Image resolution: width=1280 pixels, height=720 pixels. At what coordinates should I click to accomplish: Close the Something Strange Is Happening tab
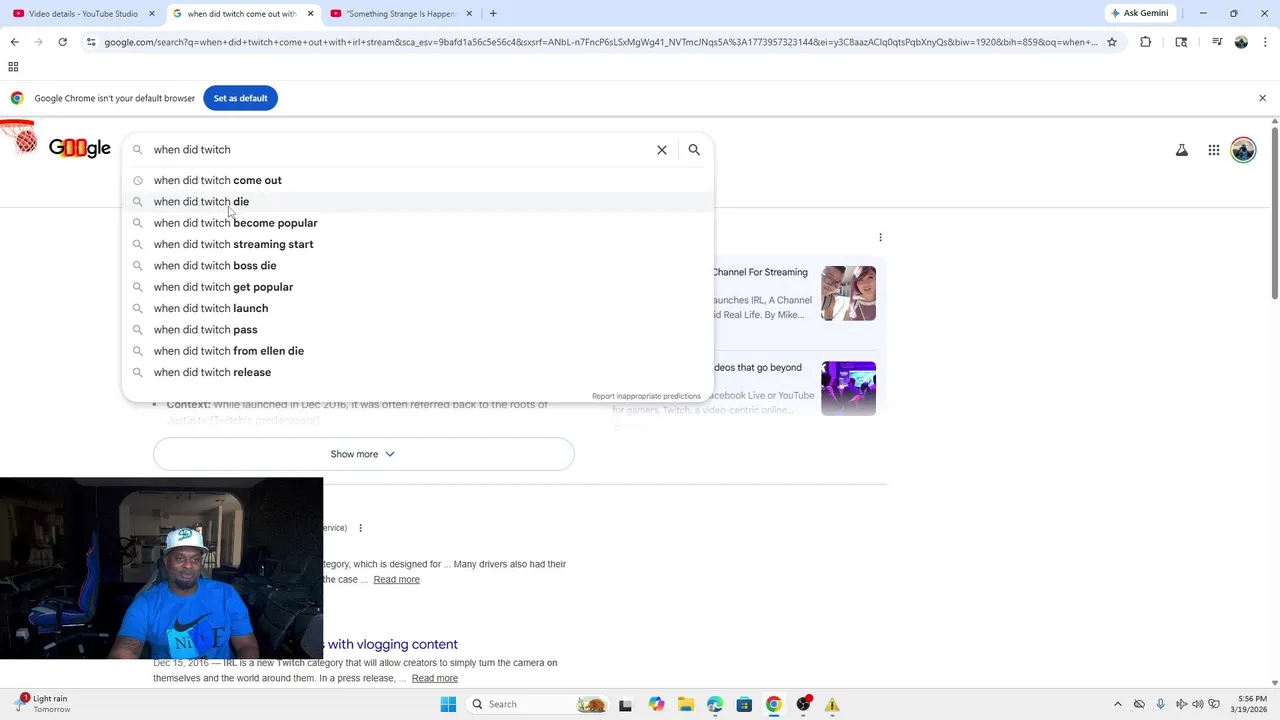point(468,14)
